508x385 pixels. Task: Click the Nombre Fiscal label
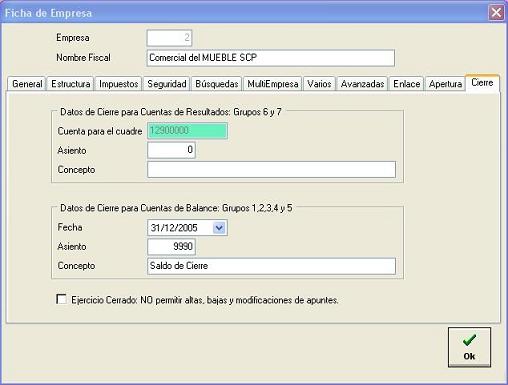pos(83,58)
